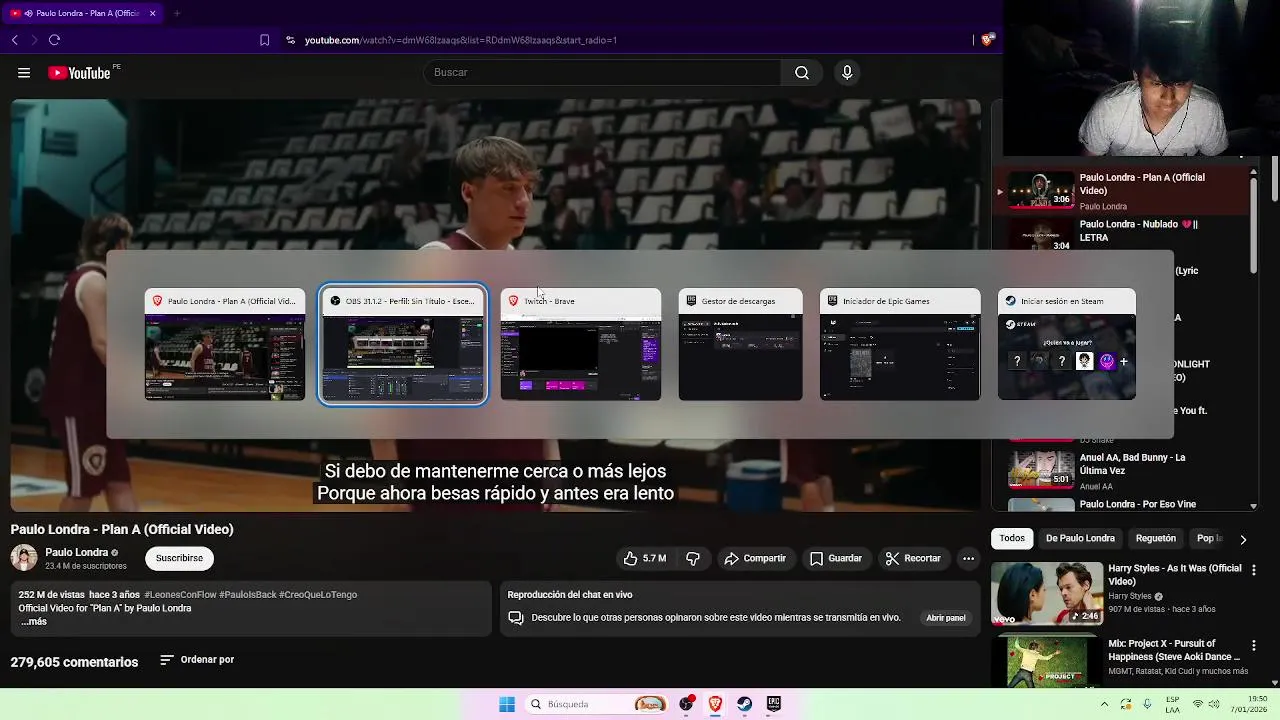Click the browser address bar URL
This screenshot has width=1280, height=720.
[461, 40]
